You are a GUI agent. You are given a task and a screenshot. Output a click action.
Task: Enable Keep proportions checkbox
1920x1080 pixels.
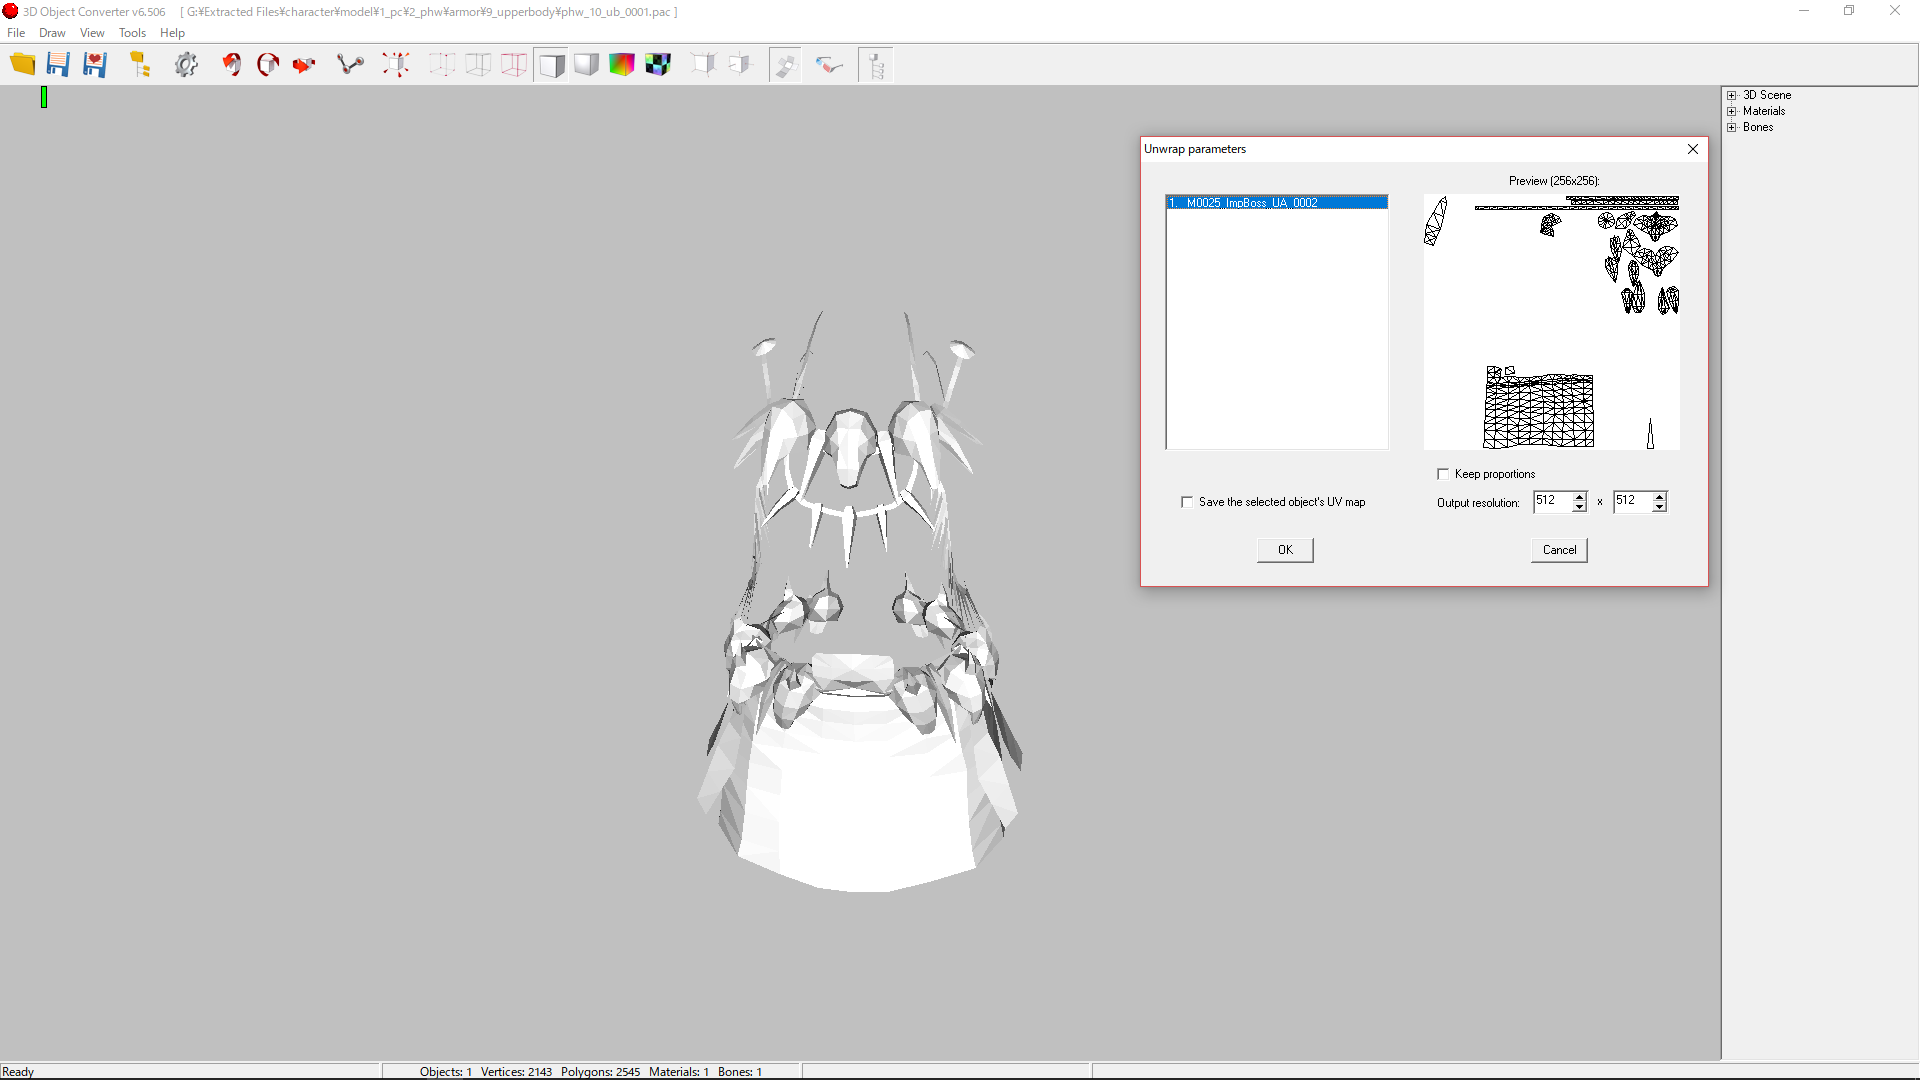pyautogui.click(x=1443, y=474)
